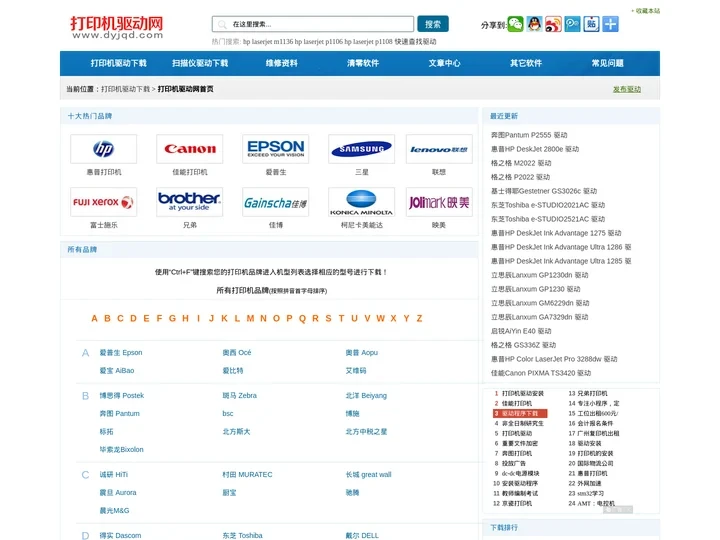Open brand 爱普生 Epson

(x=121, y=353)
